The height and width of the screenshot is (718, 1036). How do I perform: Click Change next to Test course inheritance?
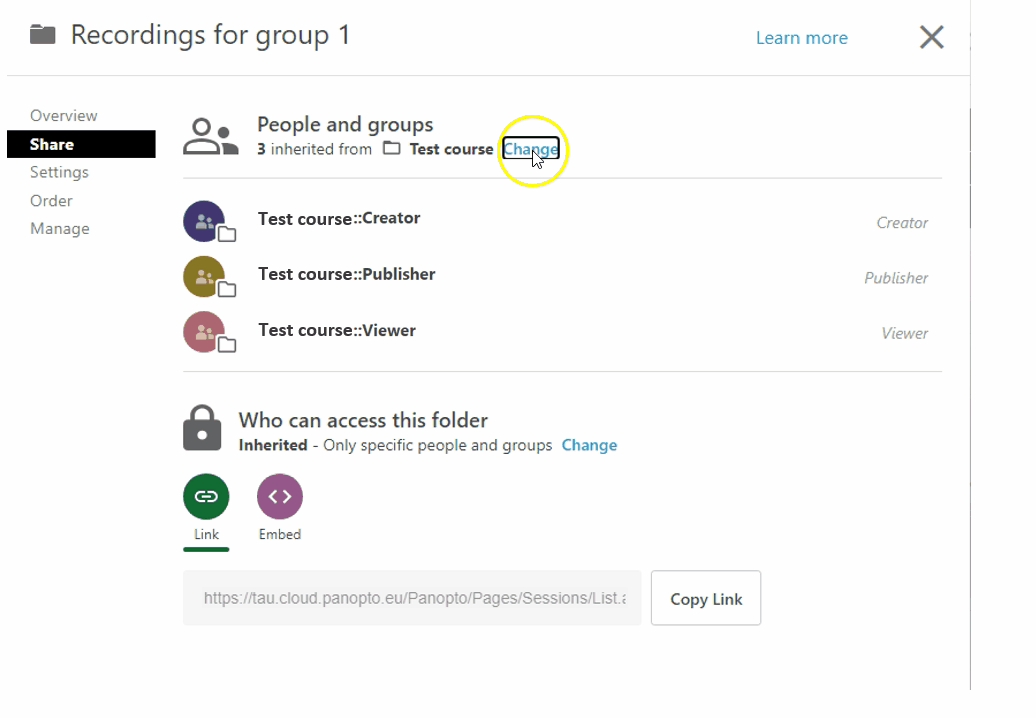[531, 149]
